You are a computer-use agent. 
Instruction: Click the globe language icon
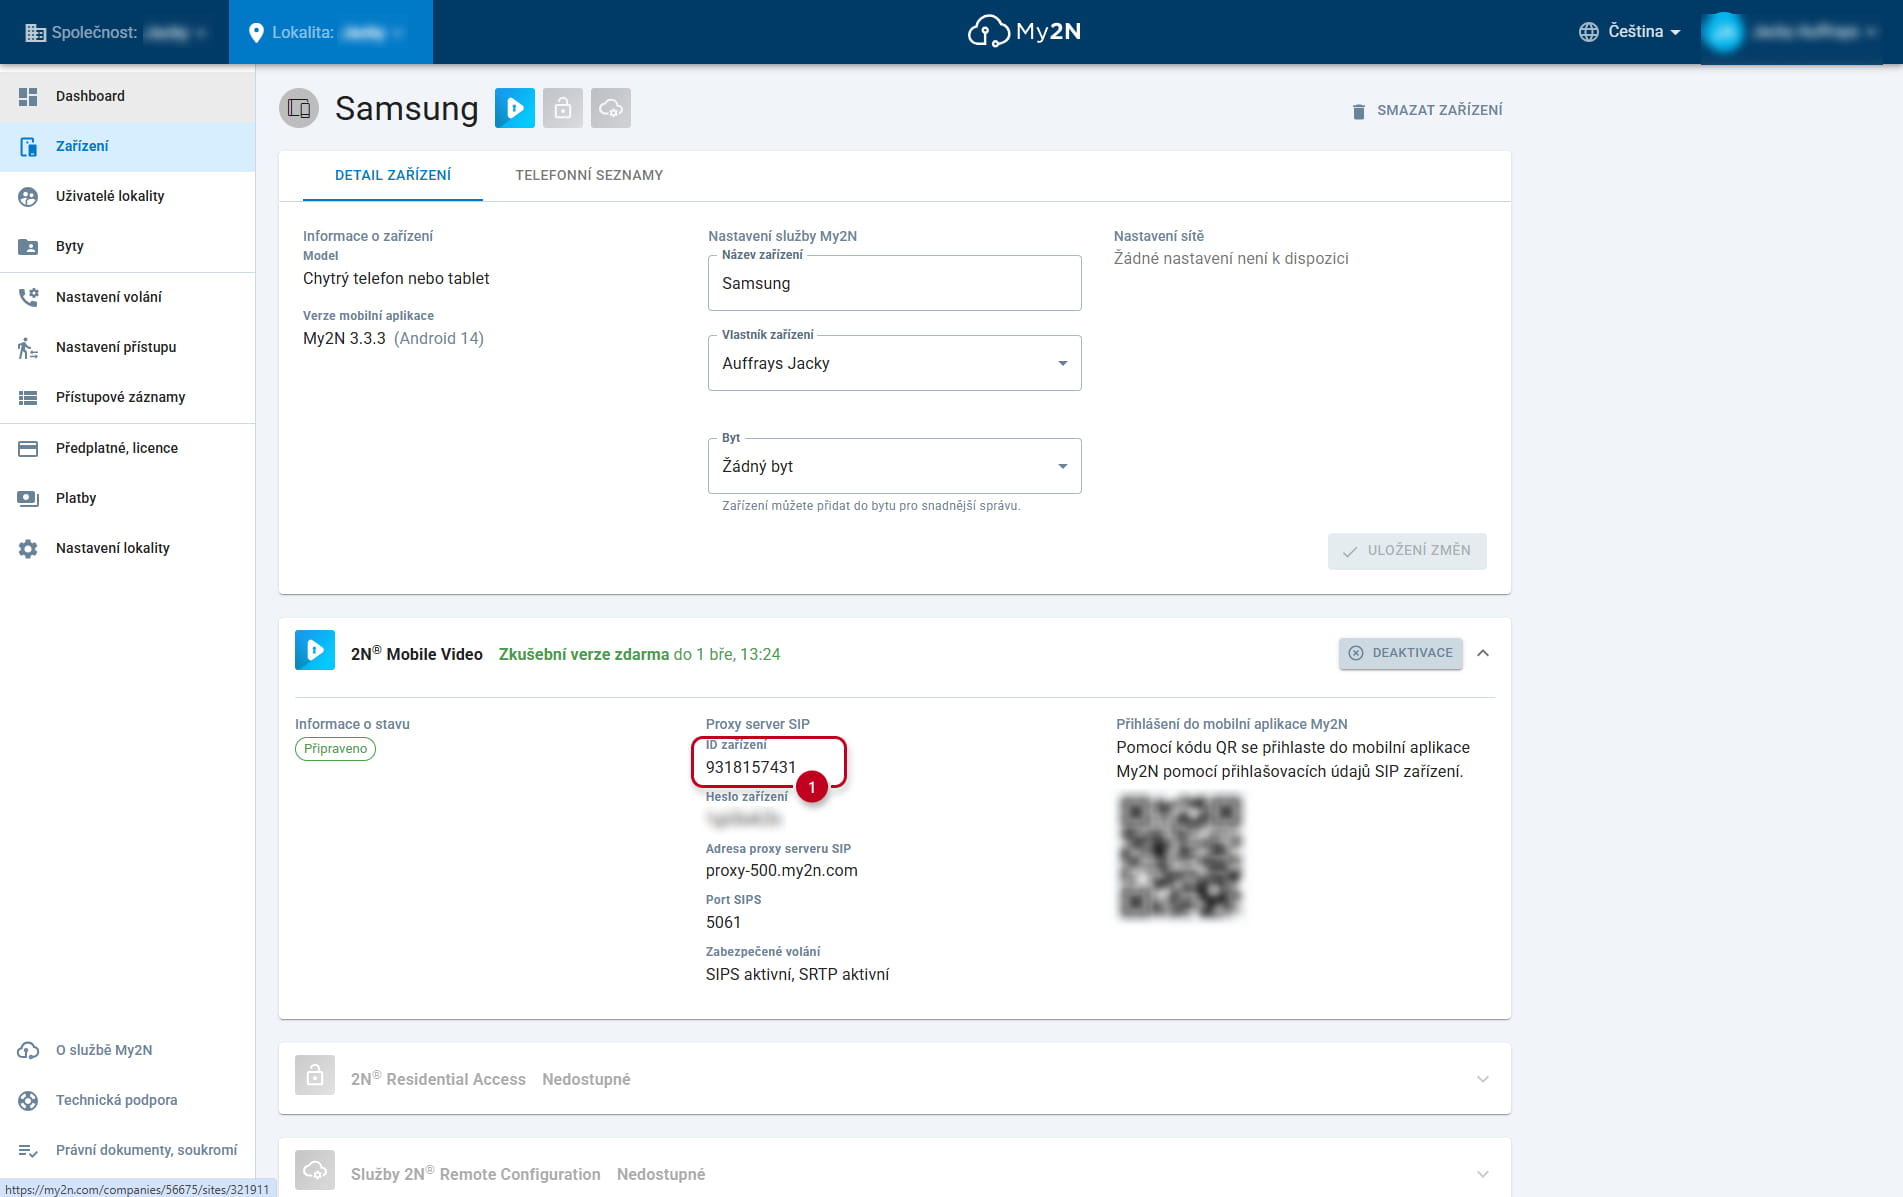point(1588,32)
